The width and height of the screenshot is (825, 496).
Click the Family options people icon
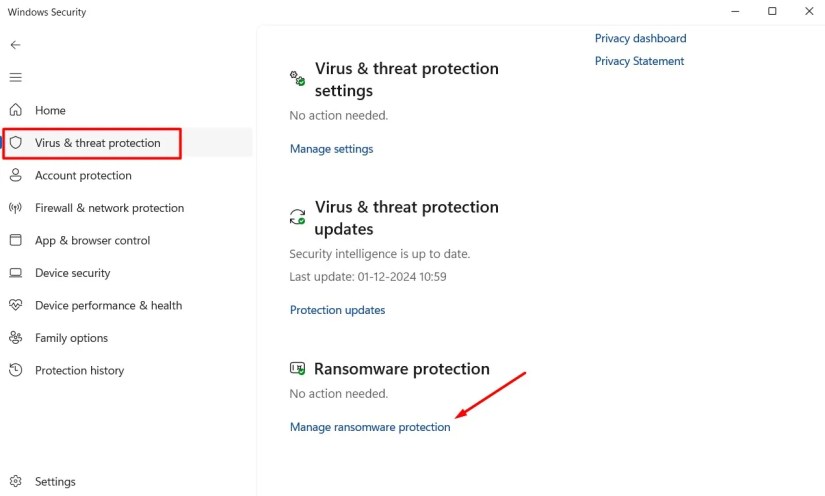click(x=15, y=338)
